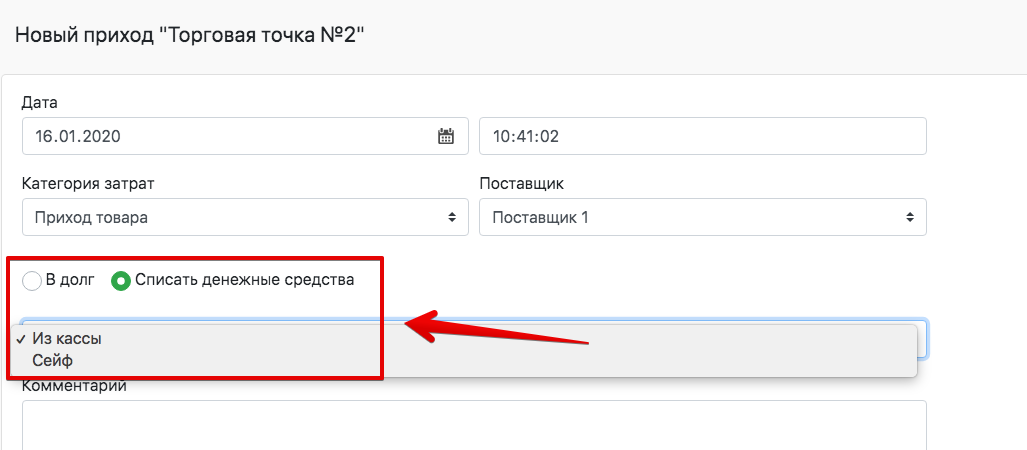This screenshot has width=1027, height=450.
Task: Choose Из кассы from the list
Action: coord(67,339)
